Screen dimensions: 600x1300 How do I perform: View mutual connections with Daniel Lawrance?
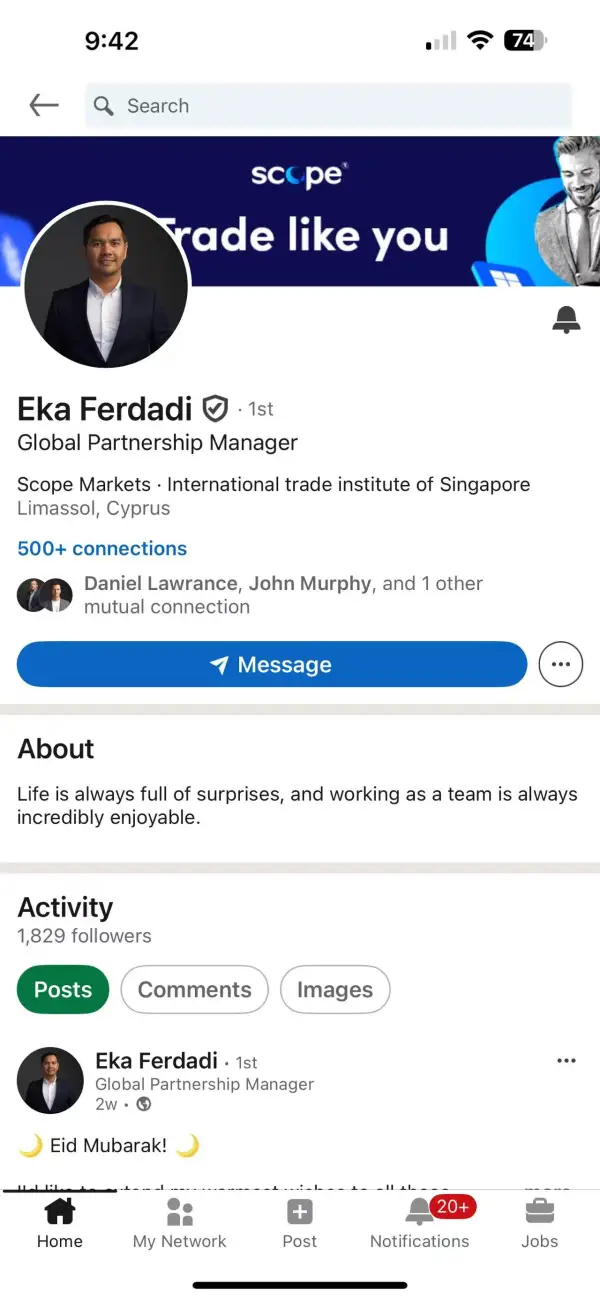point(250,595)
